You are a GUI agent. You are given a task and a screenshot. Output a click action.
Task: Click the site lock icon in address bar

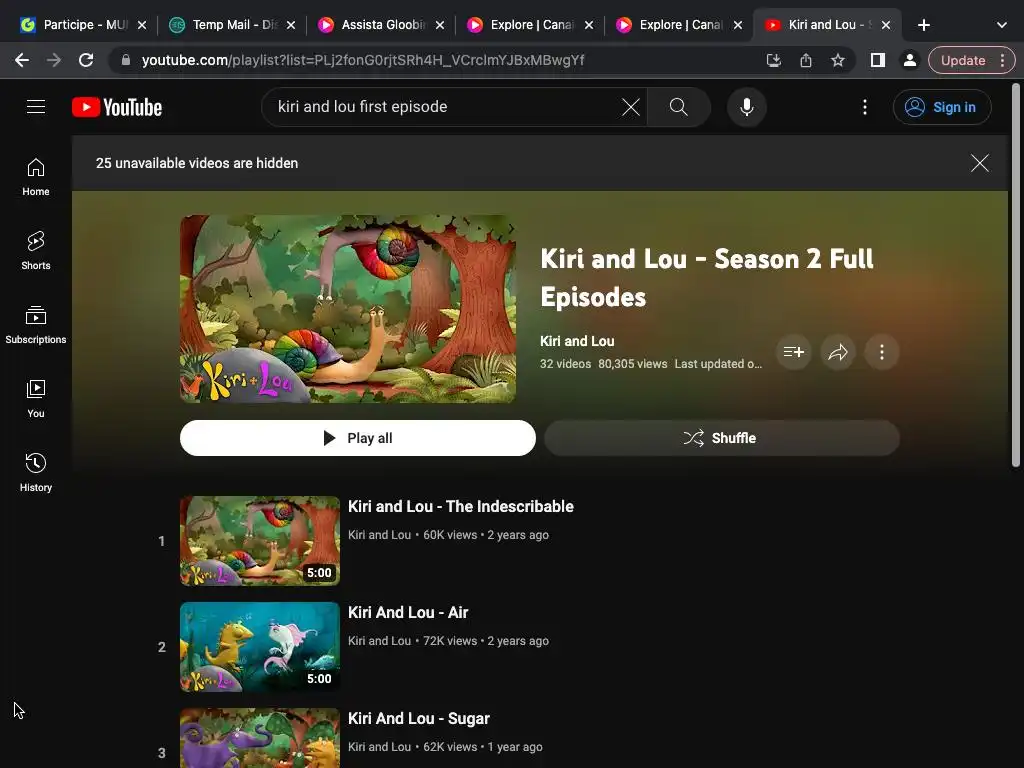tap(126, 61)
